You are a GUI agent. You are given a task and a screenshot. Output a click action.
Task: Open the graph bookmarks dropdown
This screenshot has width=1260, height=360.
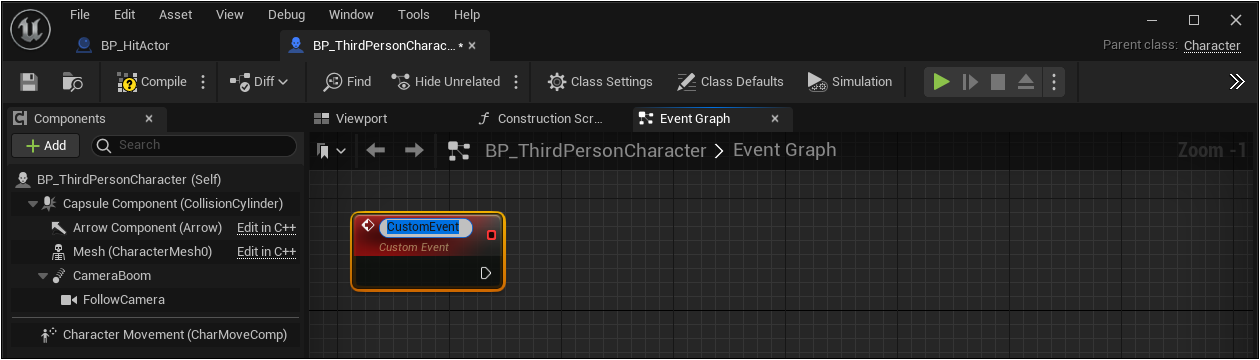pyautogui.click(x=331, y=151)
